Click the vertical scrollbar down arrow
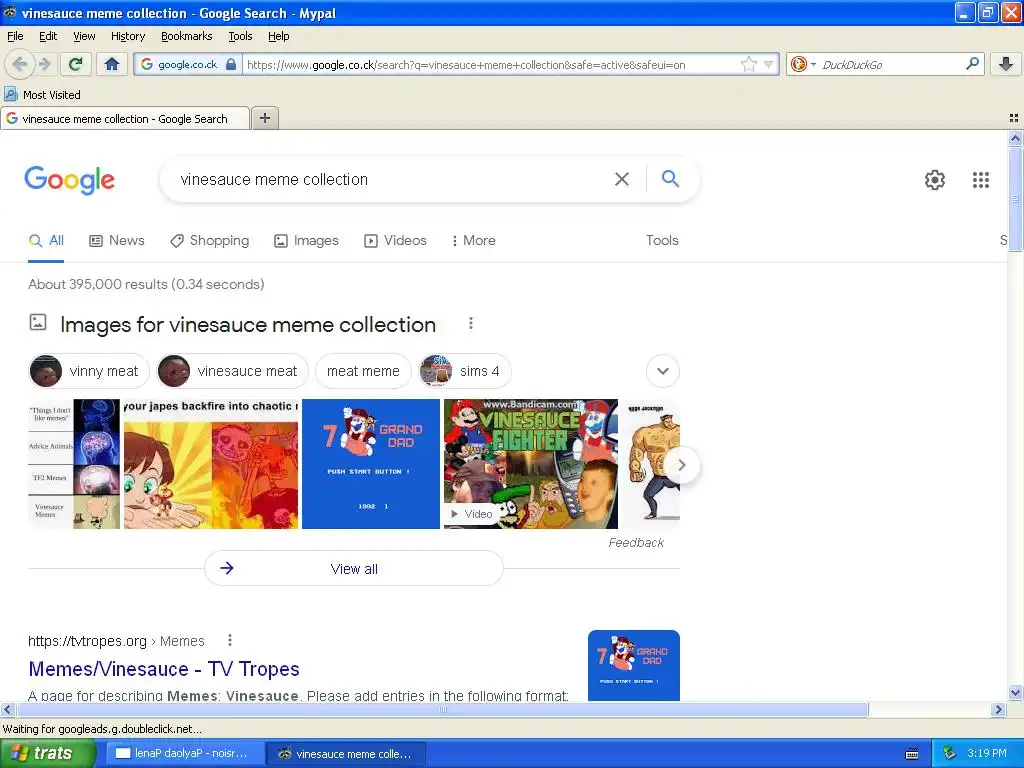The width and height of the screenshot is (1024, 768). [1015, 693]
